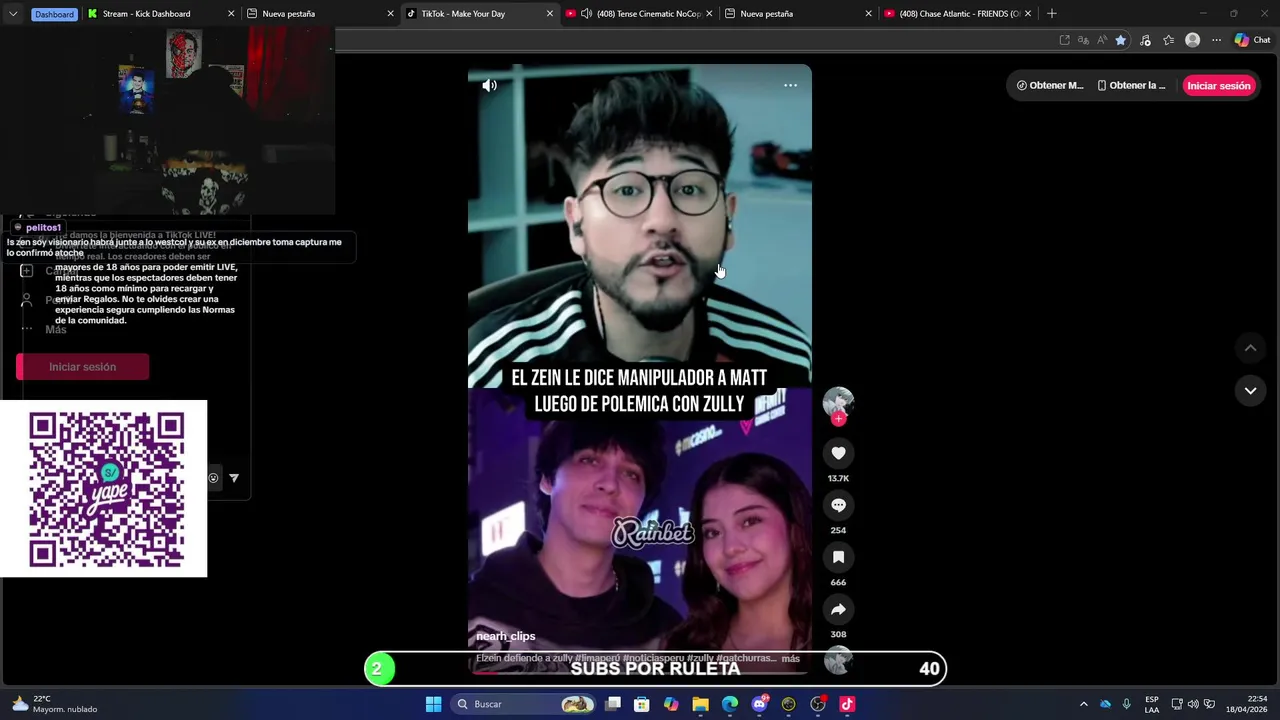Click the taskbar Buscar search box
The width and height of the screenshot is (1280, 720).
point(523,704)
